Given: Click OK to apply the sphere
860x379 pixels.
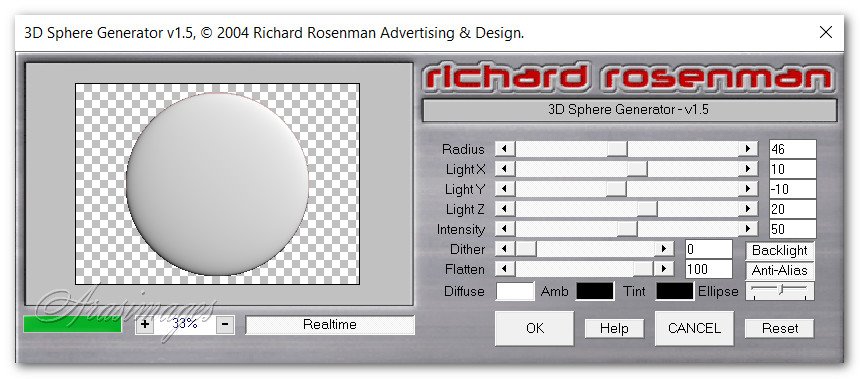Looking at the screenshot, I should pyautogui.click(x=535, y=328).
